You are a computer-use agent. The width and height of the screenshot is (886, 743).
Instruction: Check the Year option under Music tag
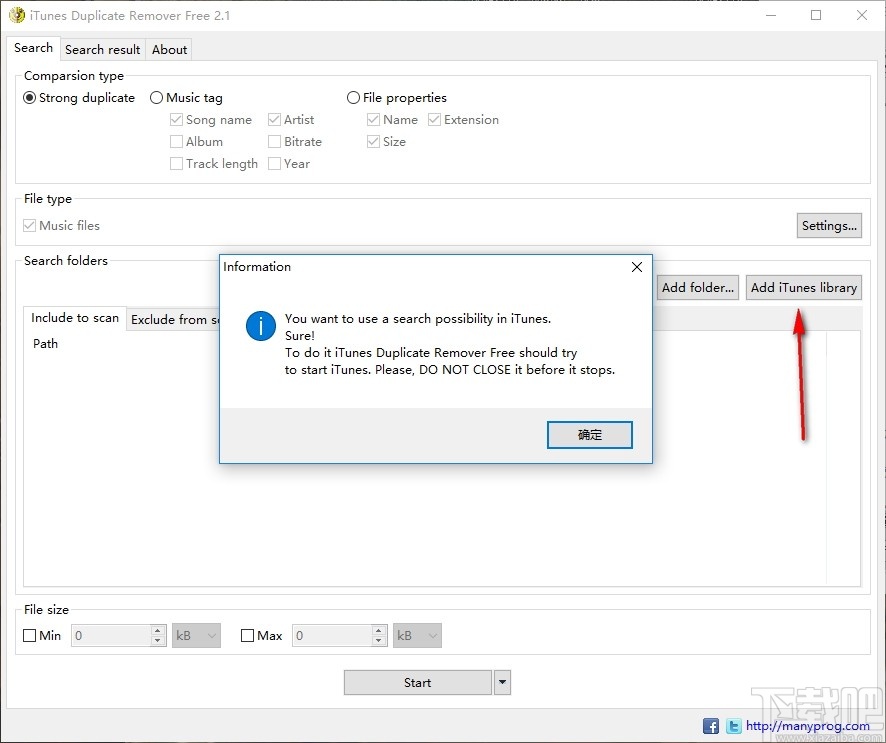[x=274, y=163]
